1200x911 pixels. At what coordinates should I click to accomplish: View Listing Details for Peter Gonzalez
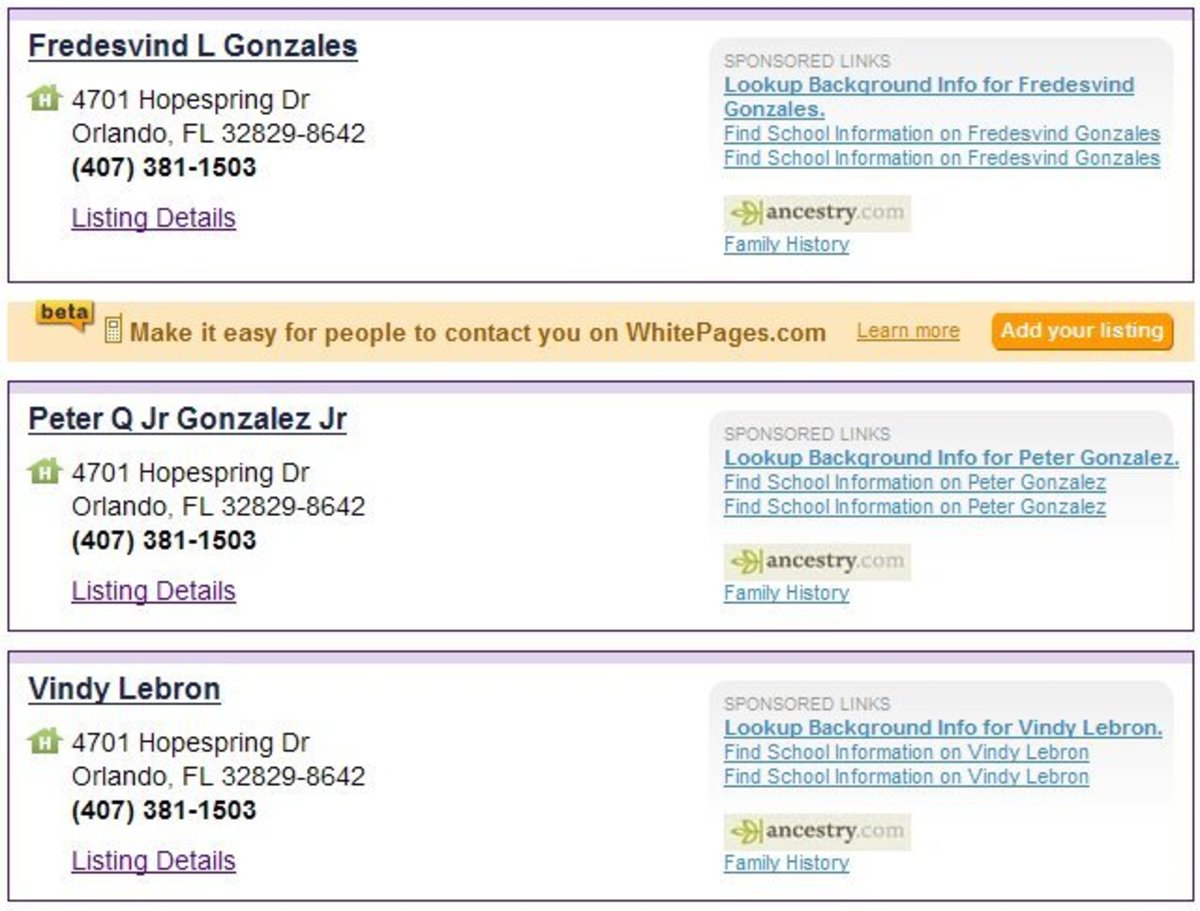tap(153, 590)
